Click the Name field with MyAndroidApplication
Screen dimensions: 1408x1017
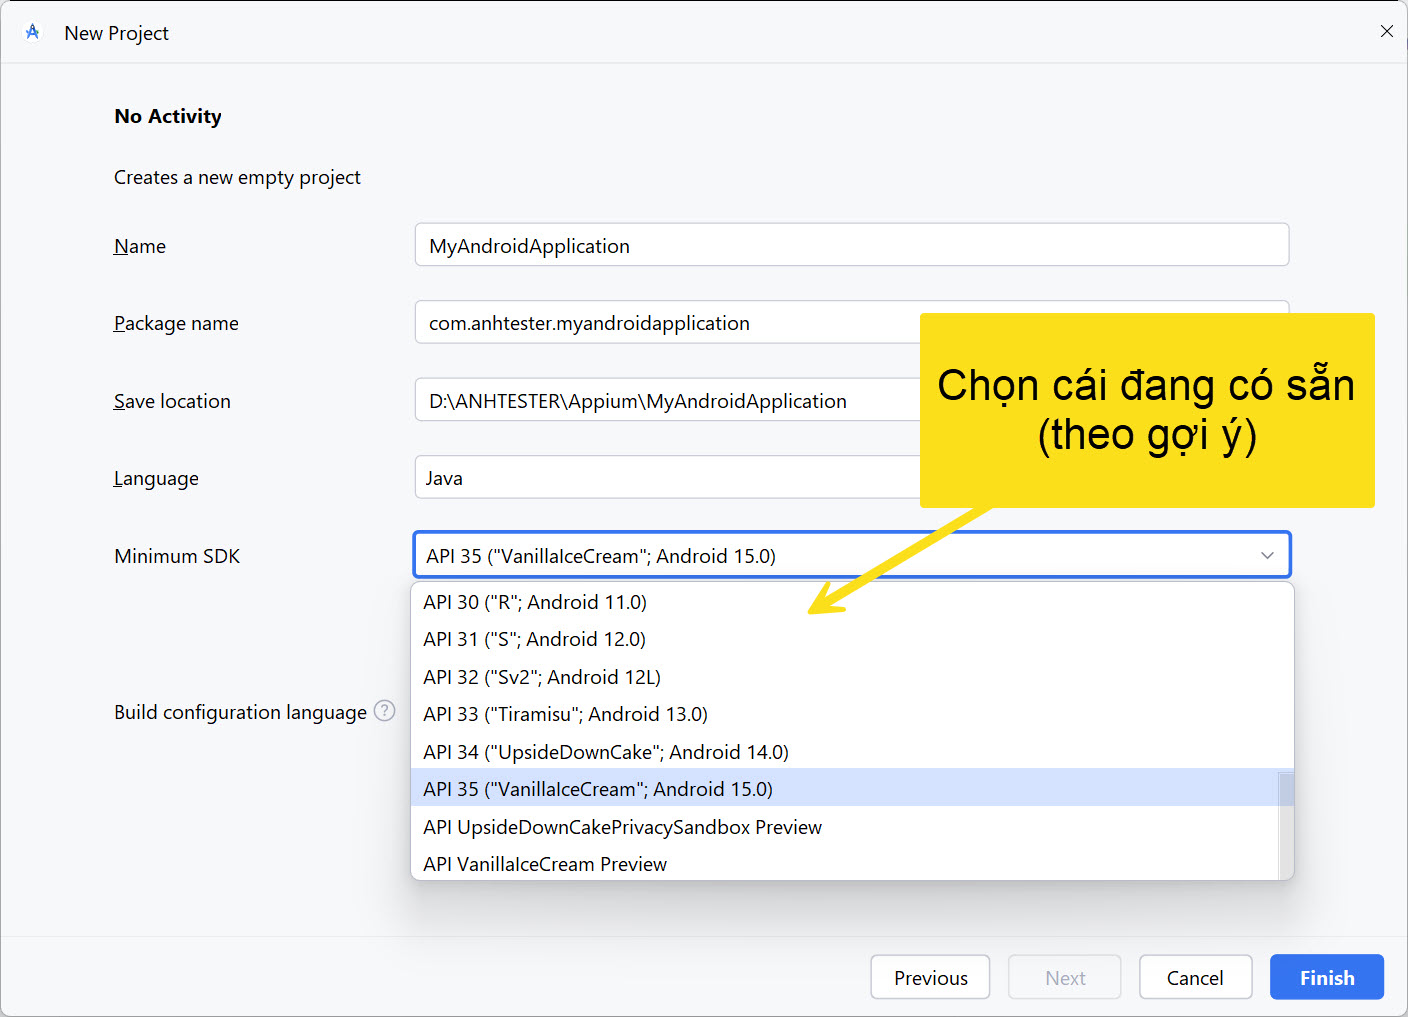pyautogui.click(x=852, y=245)
